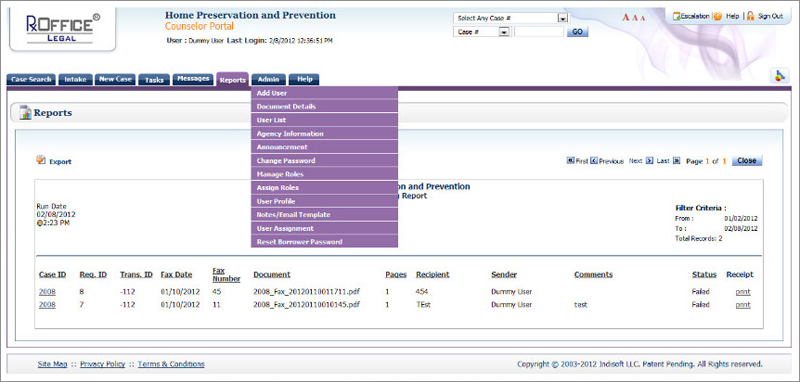Select Change Password menu item
Screen dimensions: 800x382
(x=324, y=161)
